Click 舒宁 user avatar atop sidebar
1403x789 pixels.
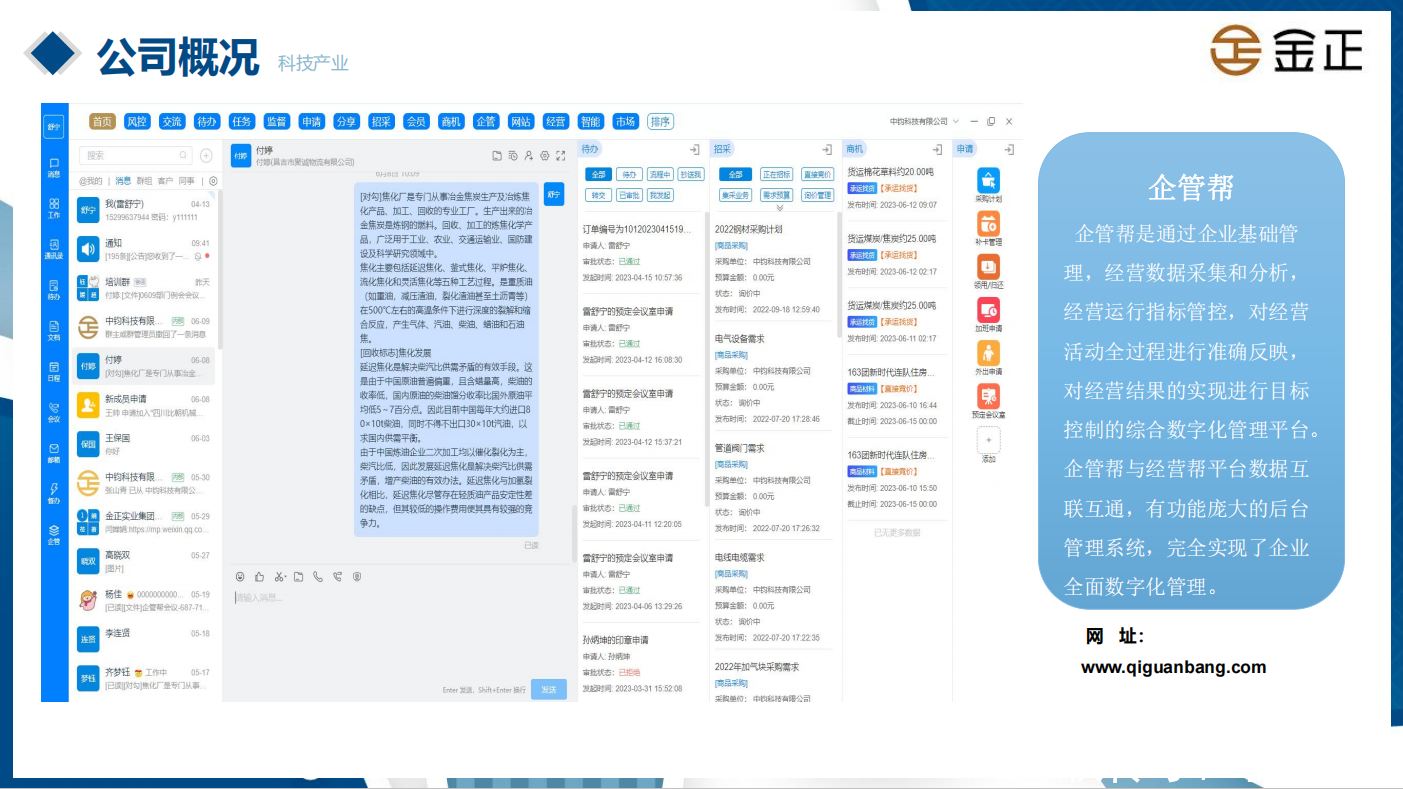tap(54, 126)
